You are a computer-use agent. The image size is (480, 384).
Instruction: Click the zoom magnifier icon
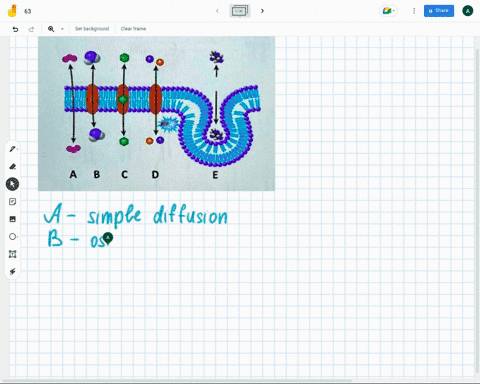51,29
